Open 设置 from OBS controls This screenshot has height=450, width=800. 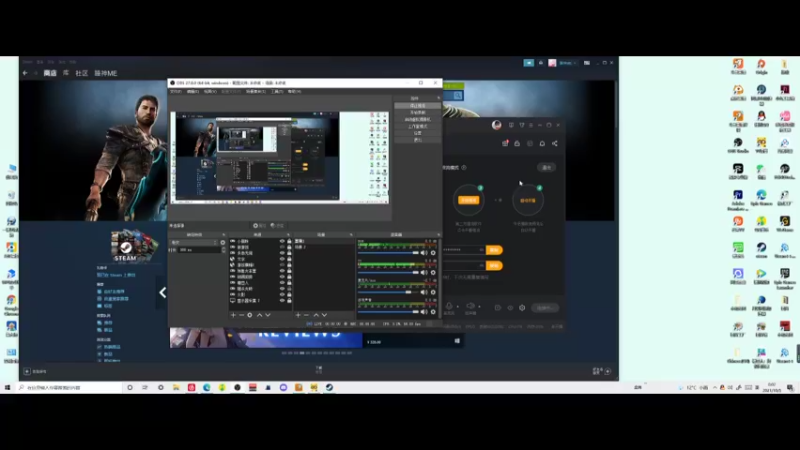coord(417,133)
